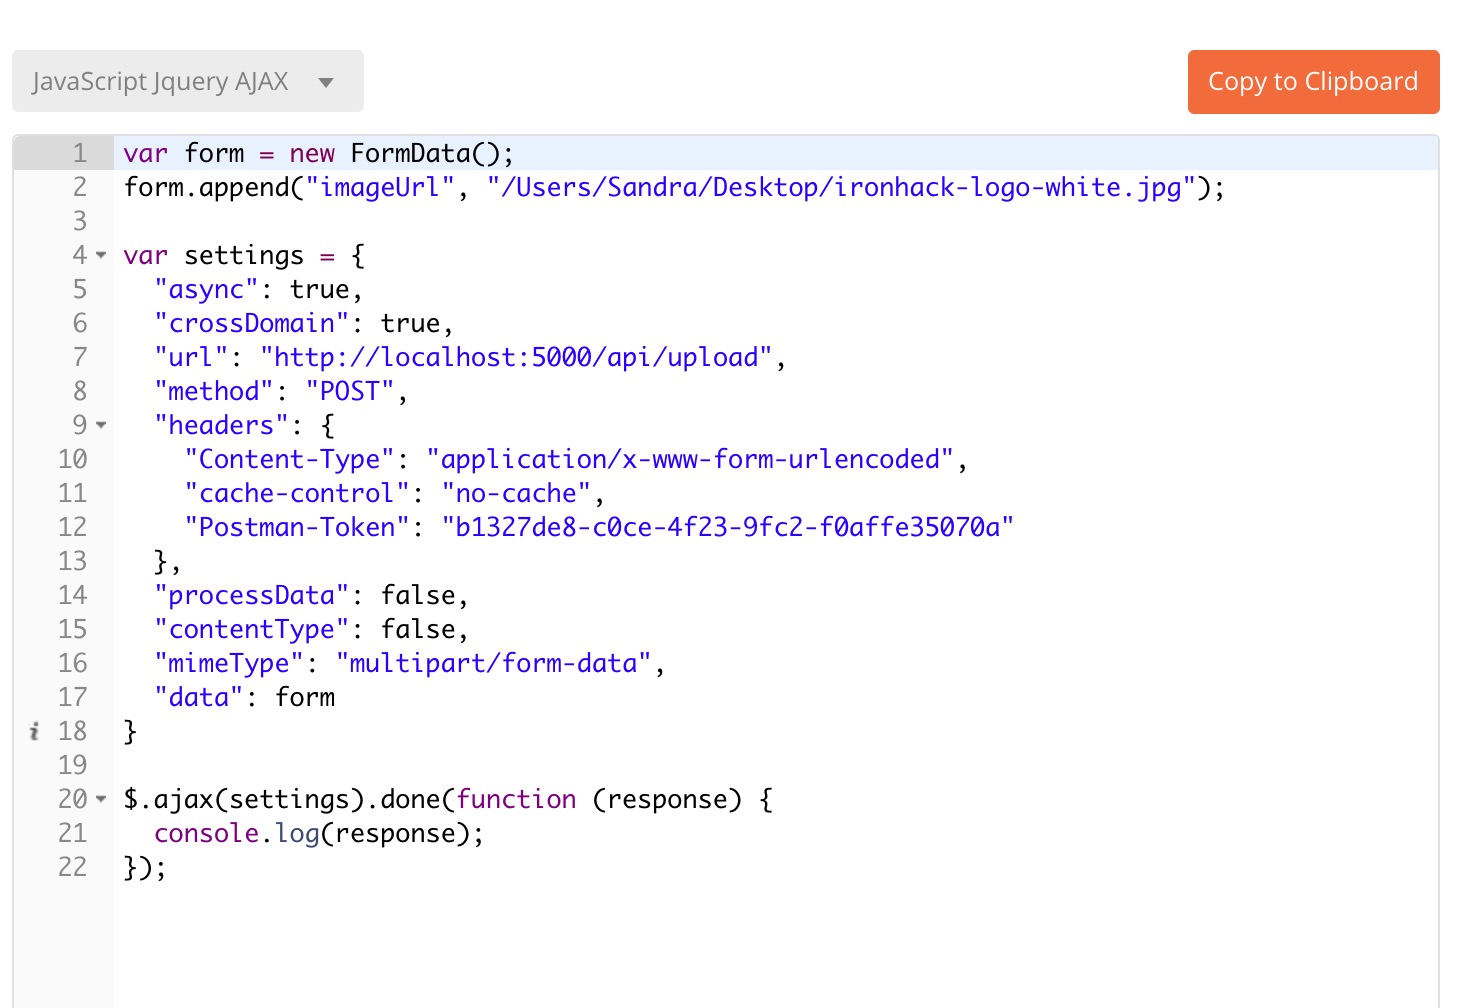Screen dimensions: 1478x1008
Task: Collapse the headers block fold arrow on line 9
Action: (x=101, y=426)
